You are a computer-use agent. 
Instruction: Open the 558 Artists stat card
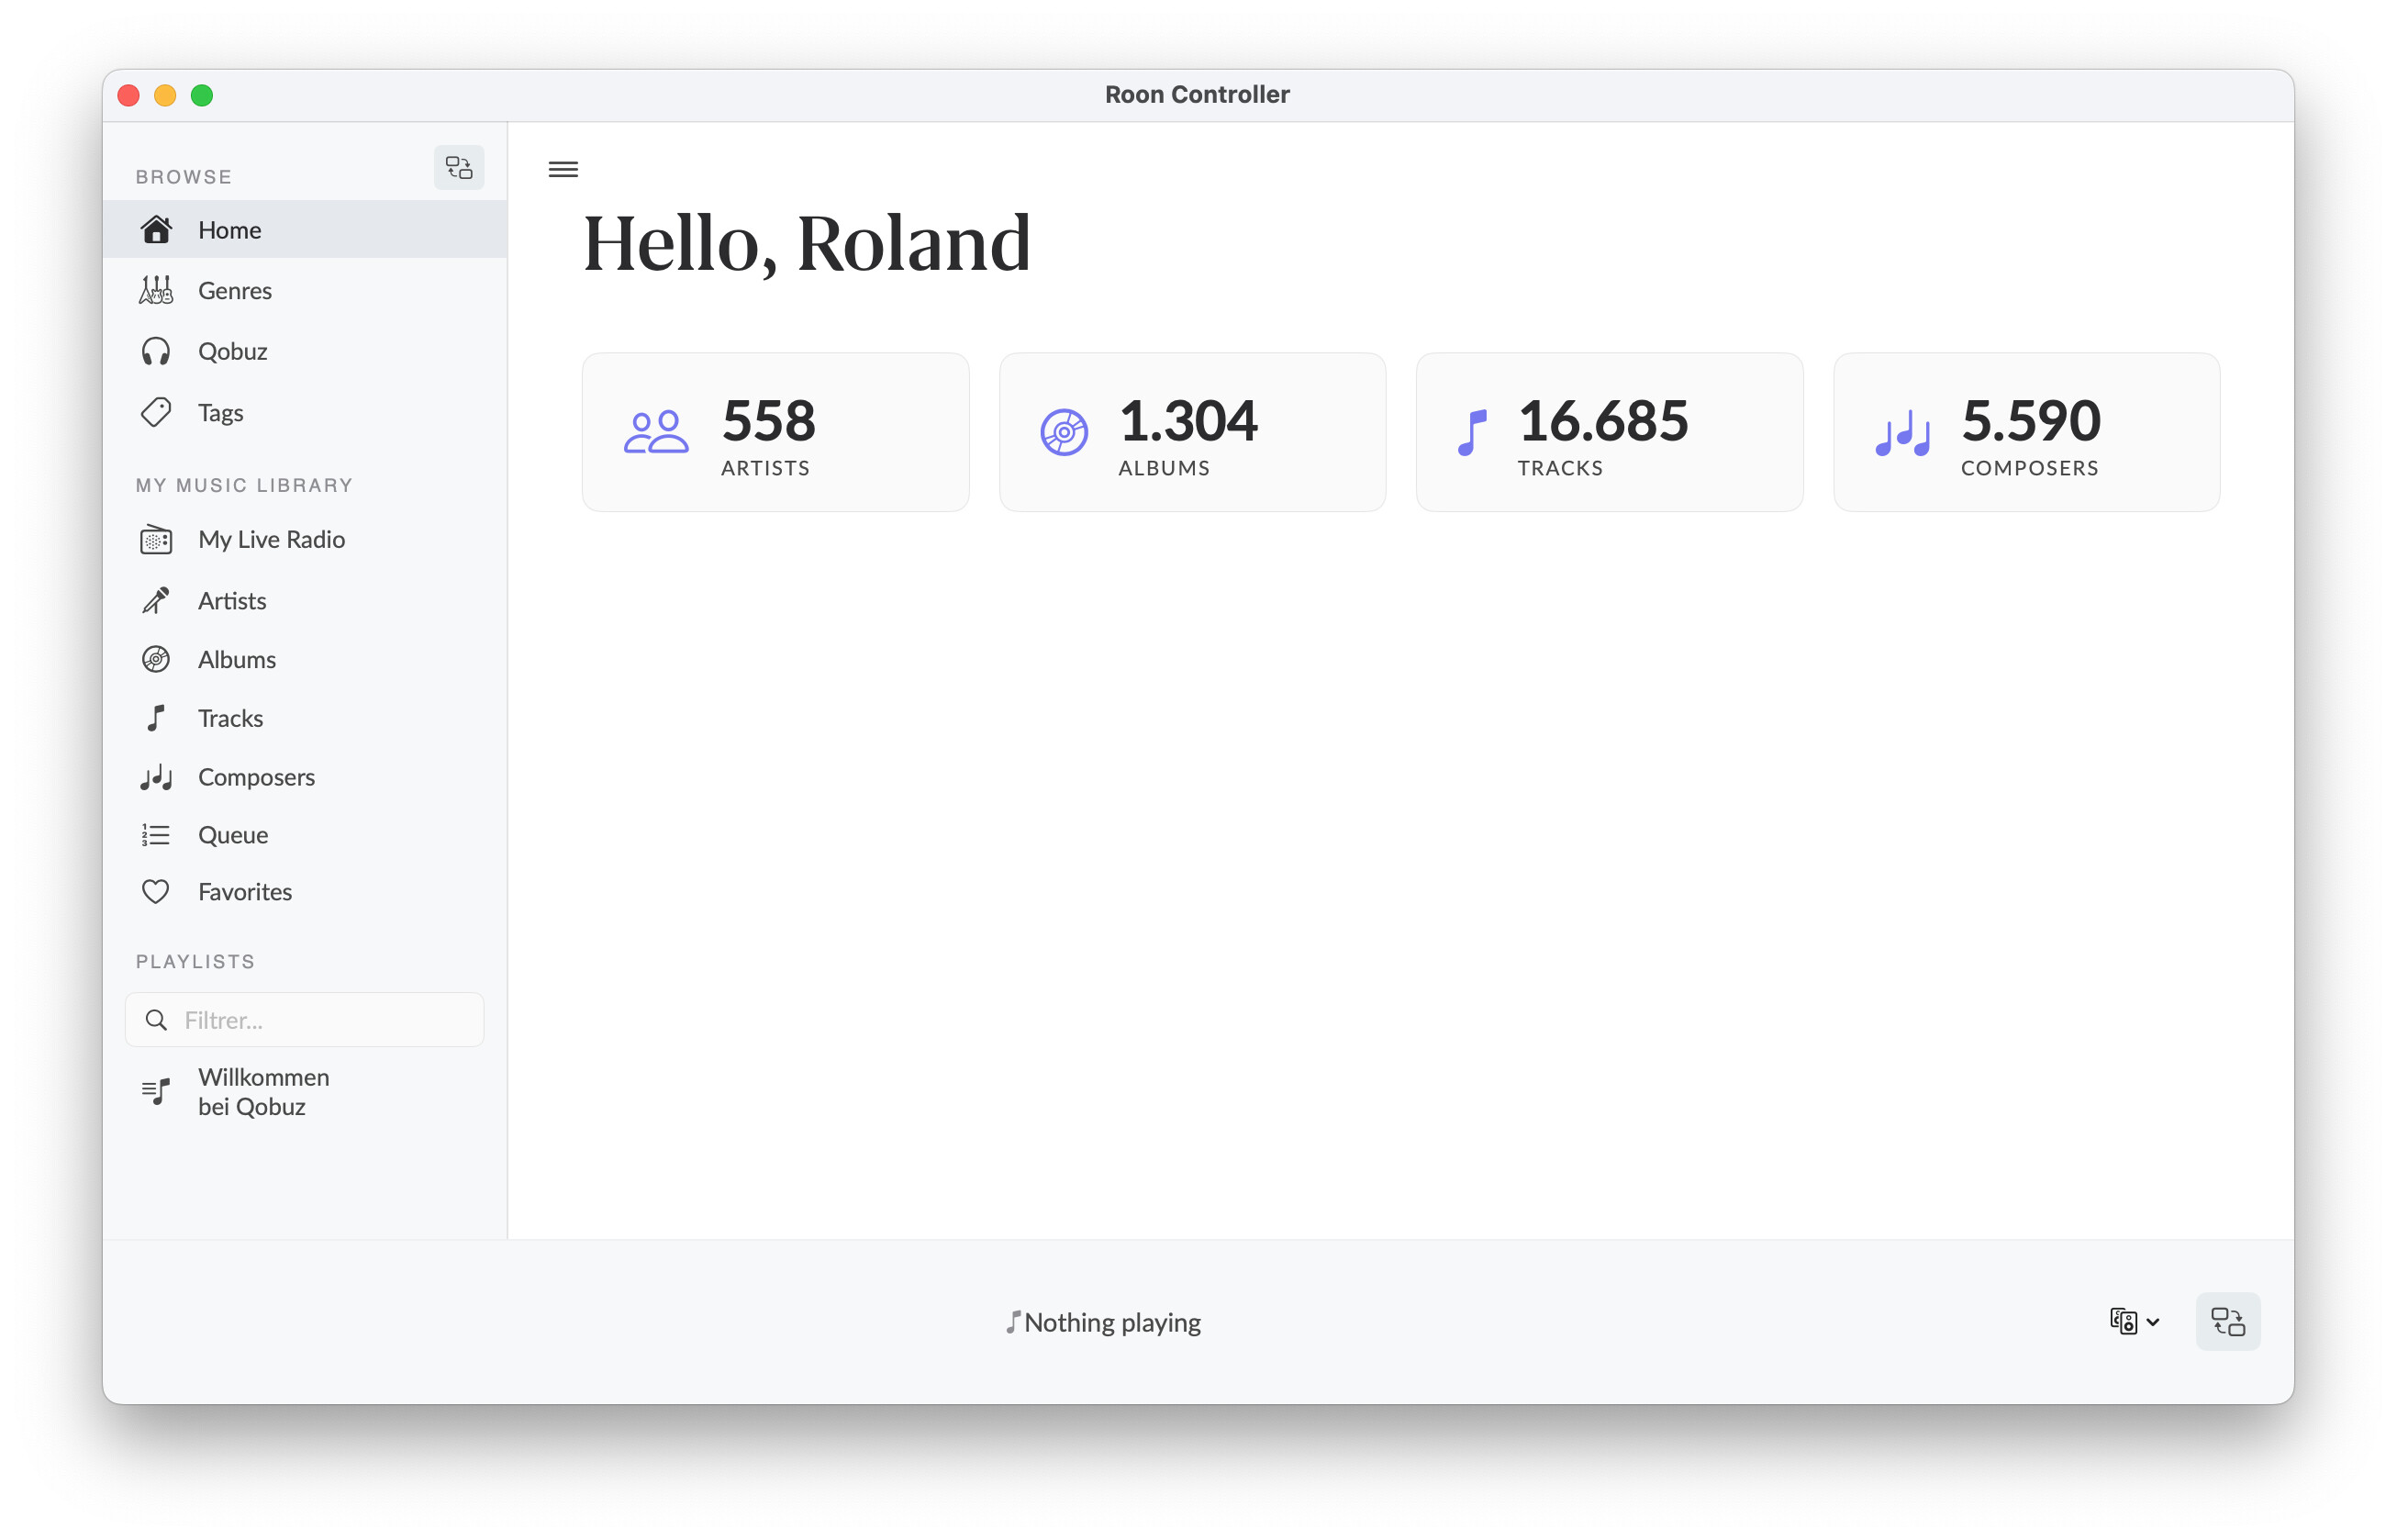pos(775,432)
